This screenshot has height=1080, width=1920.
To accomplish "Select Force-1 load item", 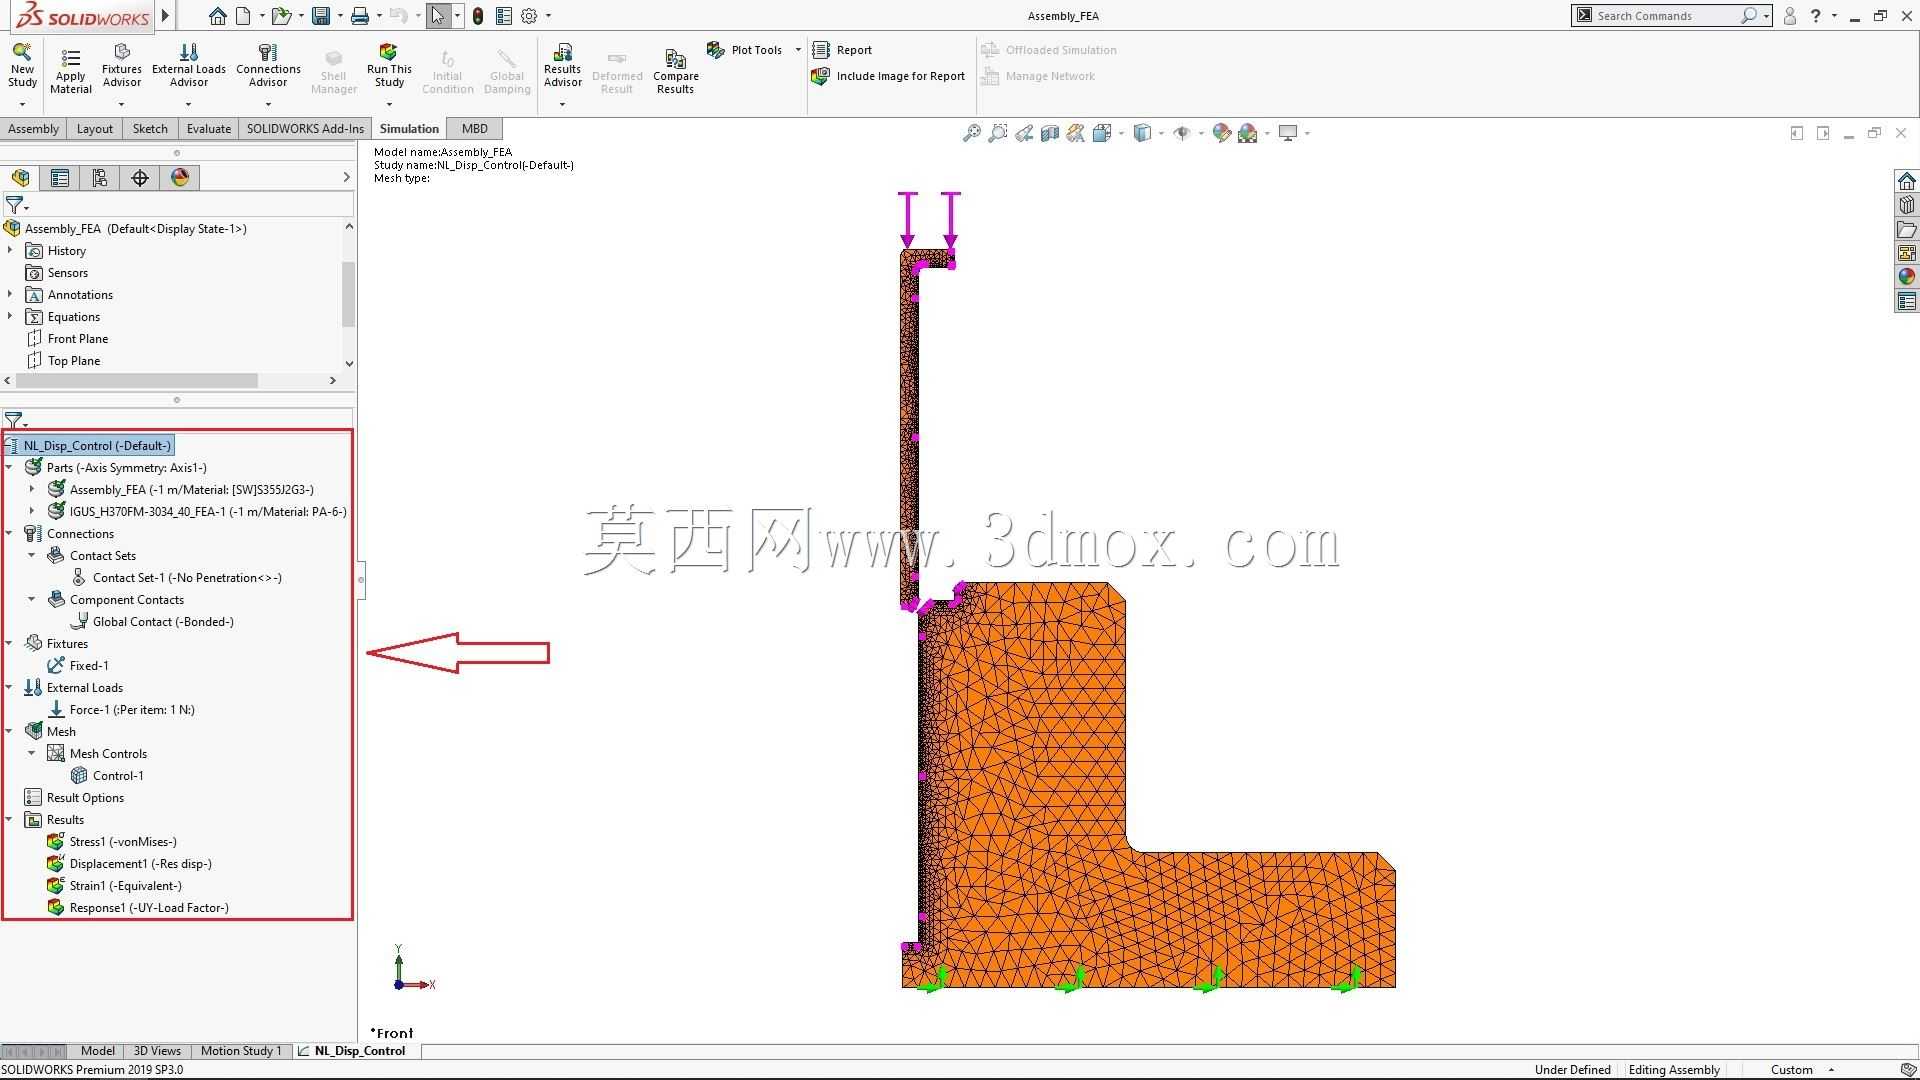I will coord(121,709).
